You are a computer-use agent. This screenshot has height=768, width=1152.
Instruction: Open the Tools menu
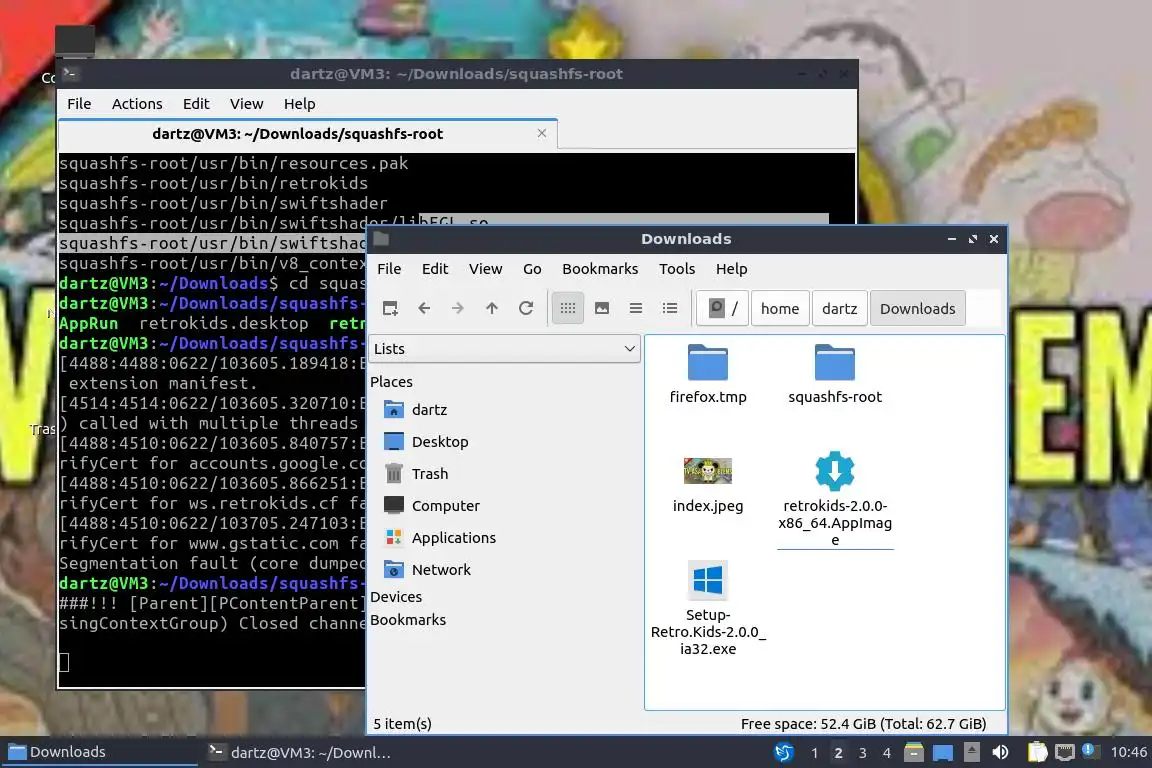677,269
